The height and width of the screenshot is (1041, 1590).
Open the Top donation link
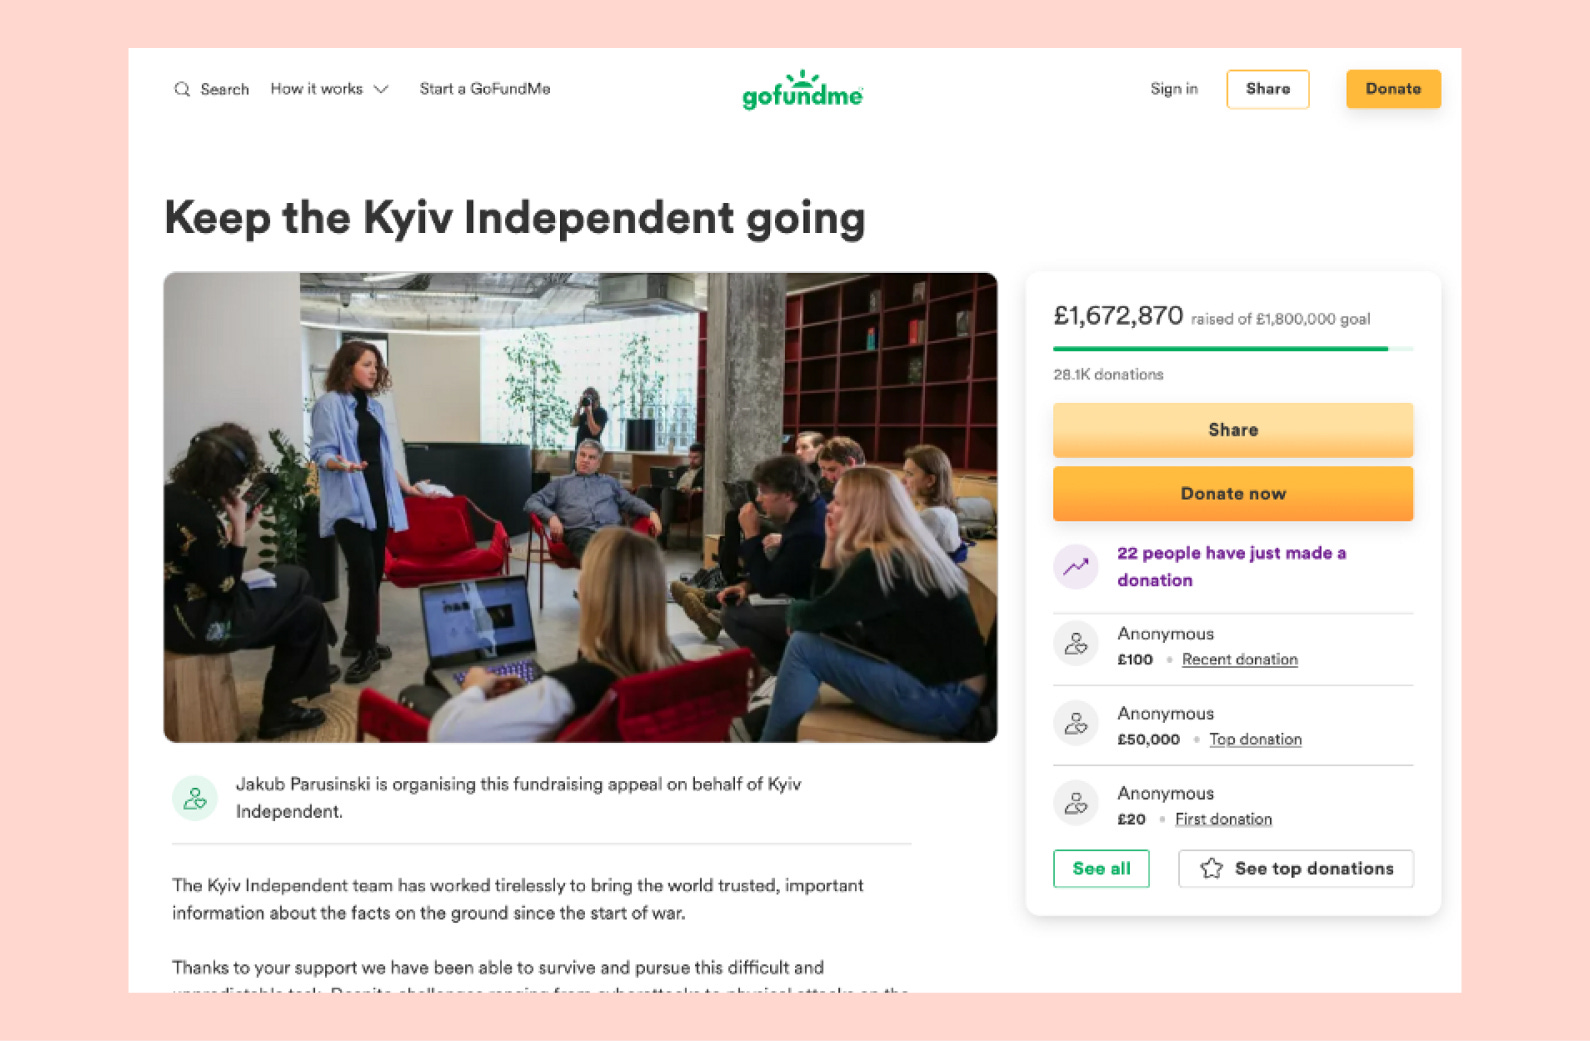1256,739
